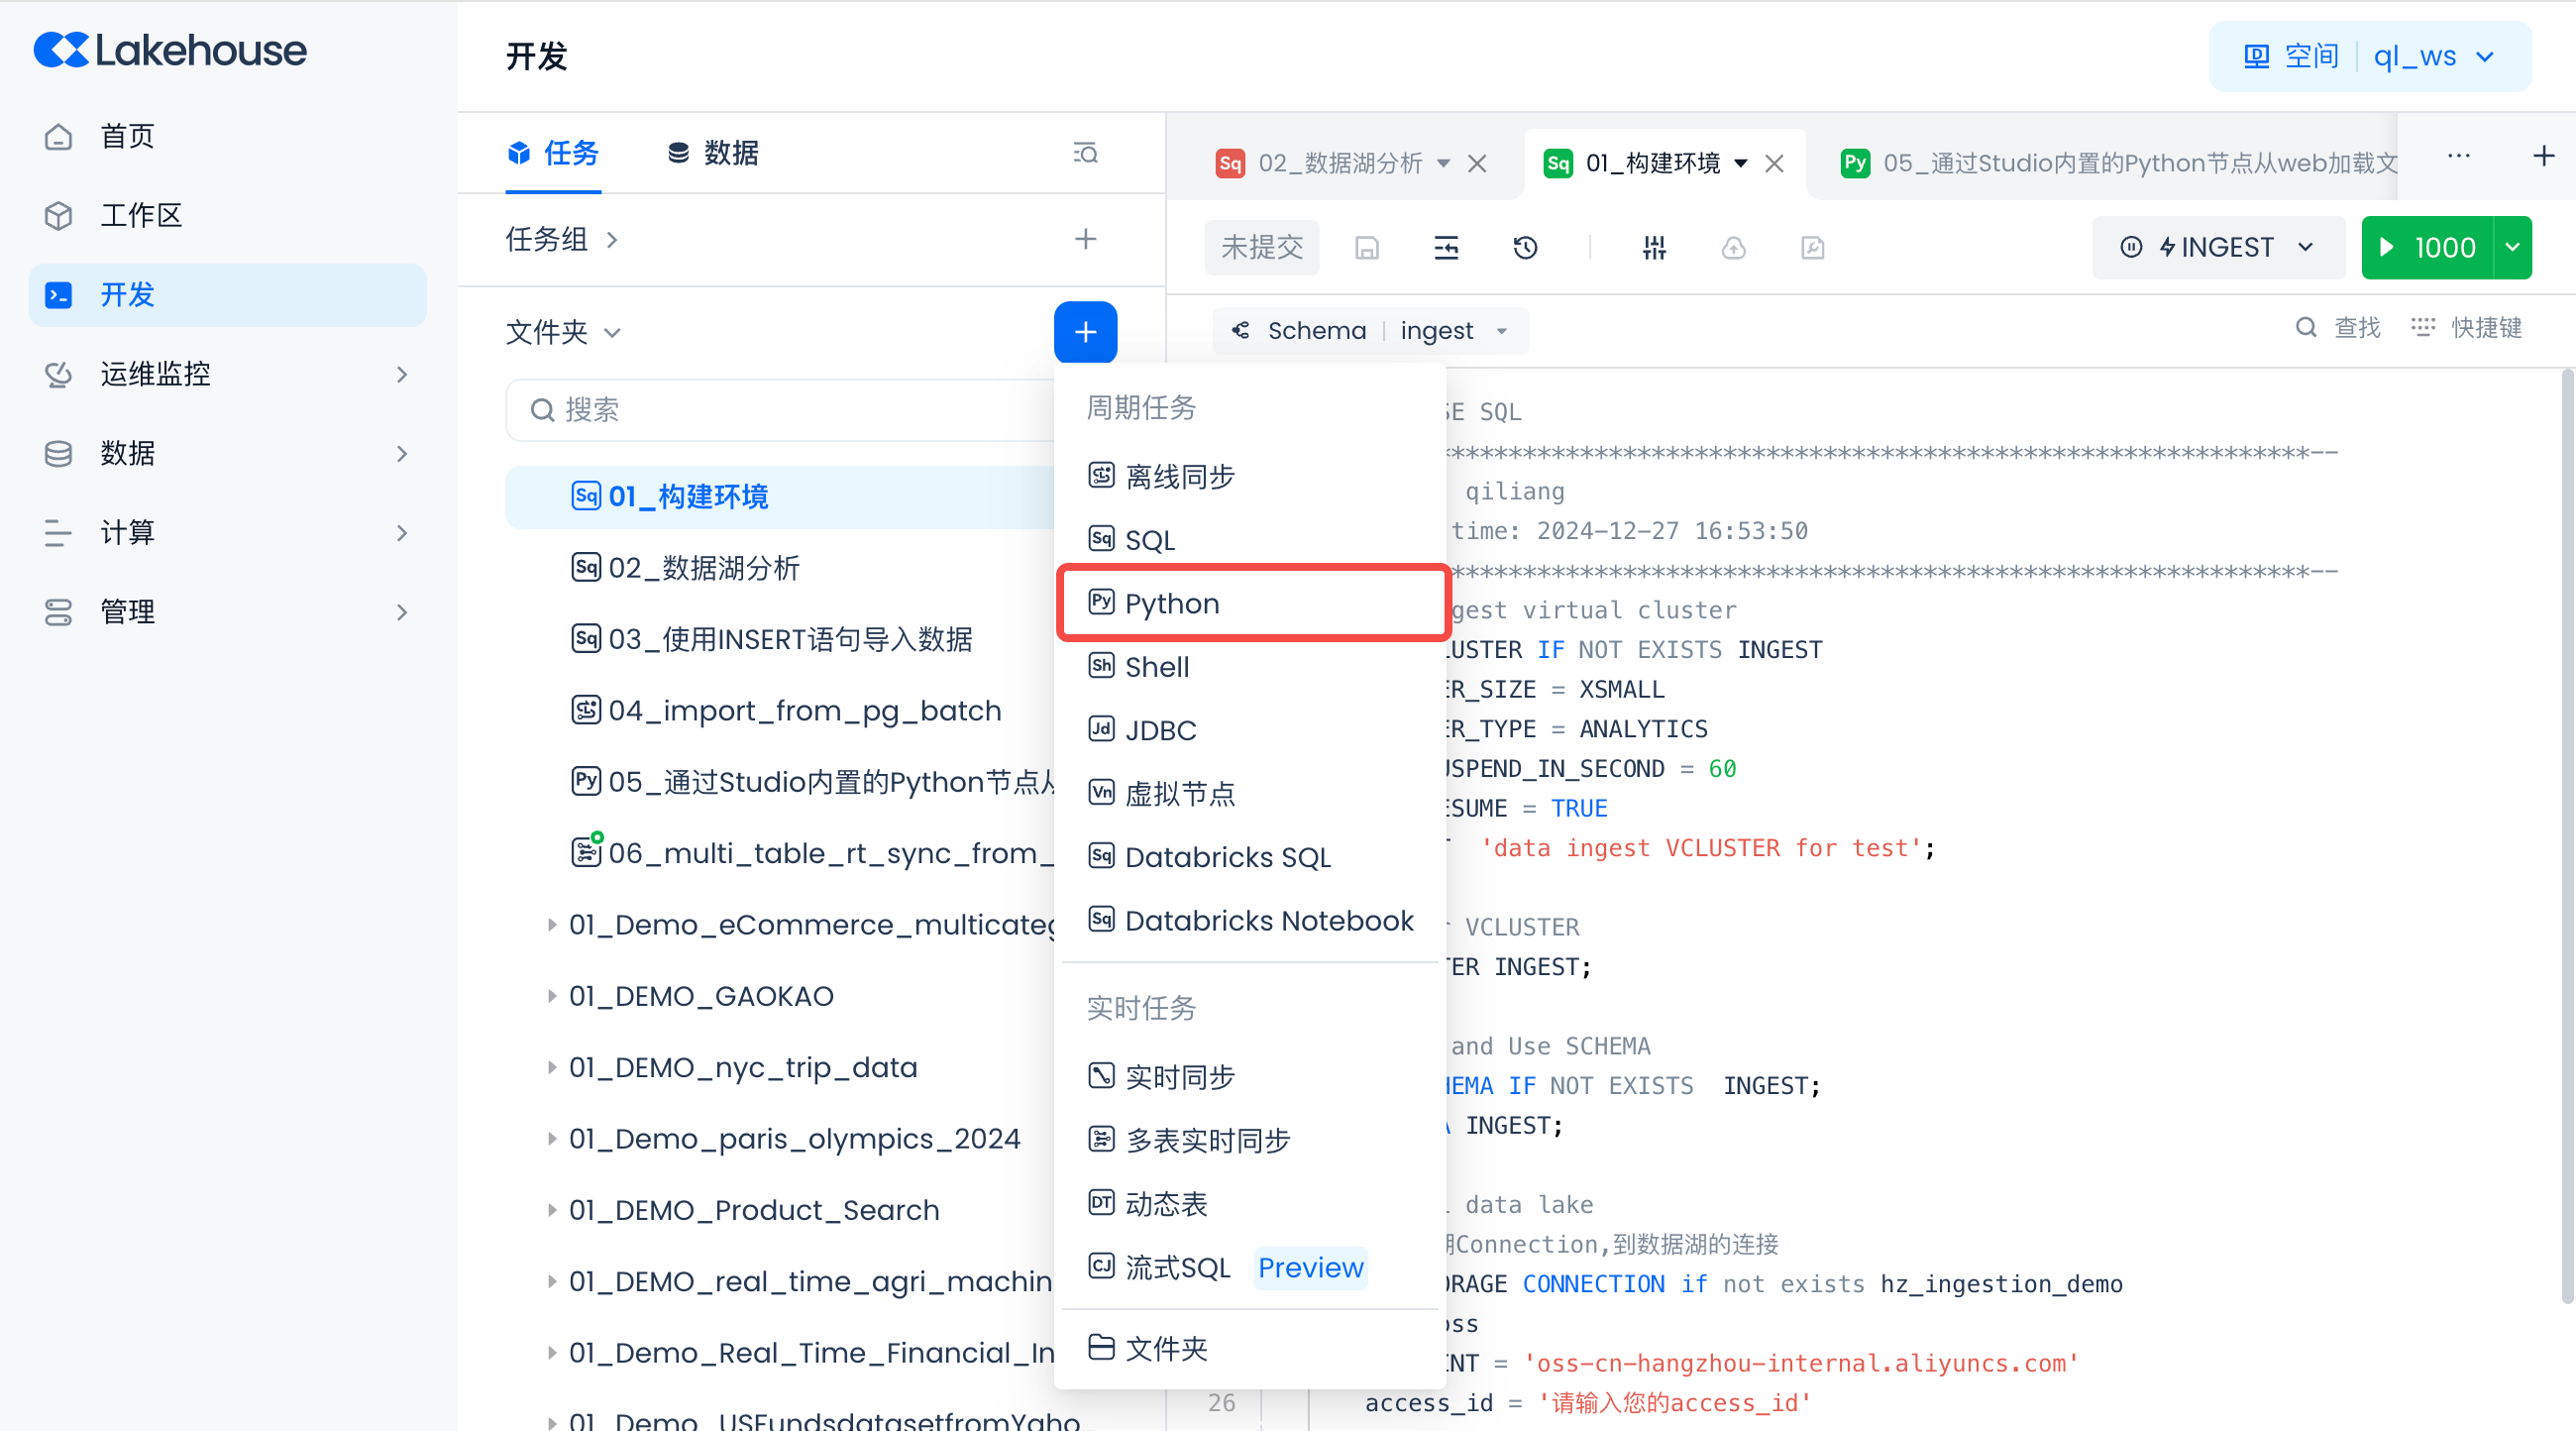
Task: Switch to the 数据 tab
Action: click(713, 153)
